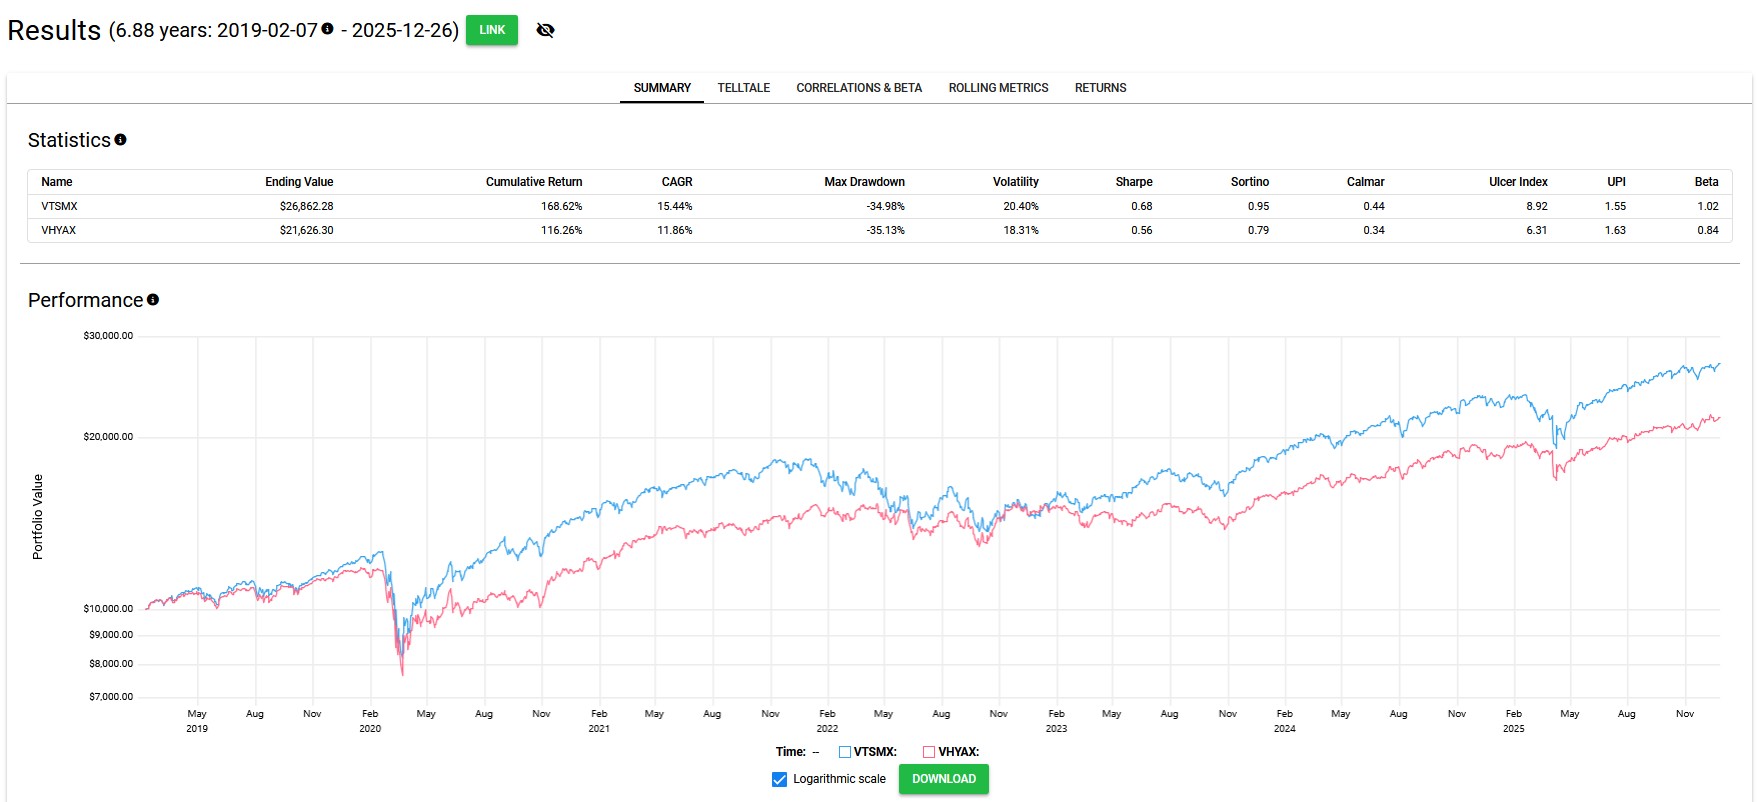Image resolution: width=1757 pixels, height=802 pixels.
Task: Click the Beta value 0.84
Action: tap(1708, 230)
